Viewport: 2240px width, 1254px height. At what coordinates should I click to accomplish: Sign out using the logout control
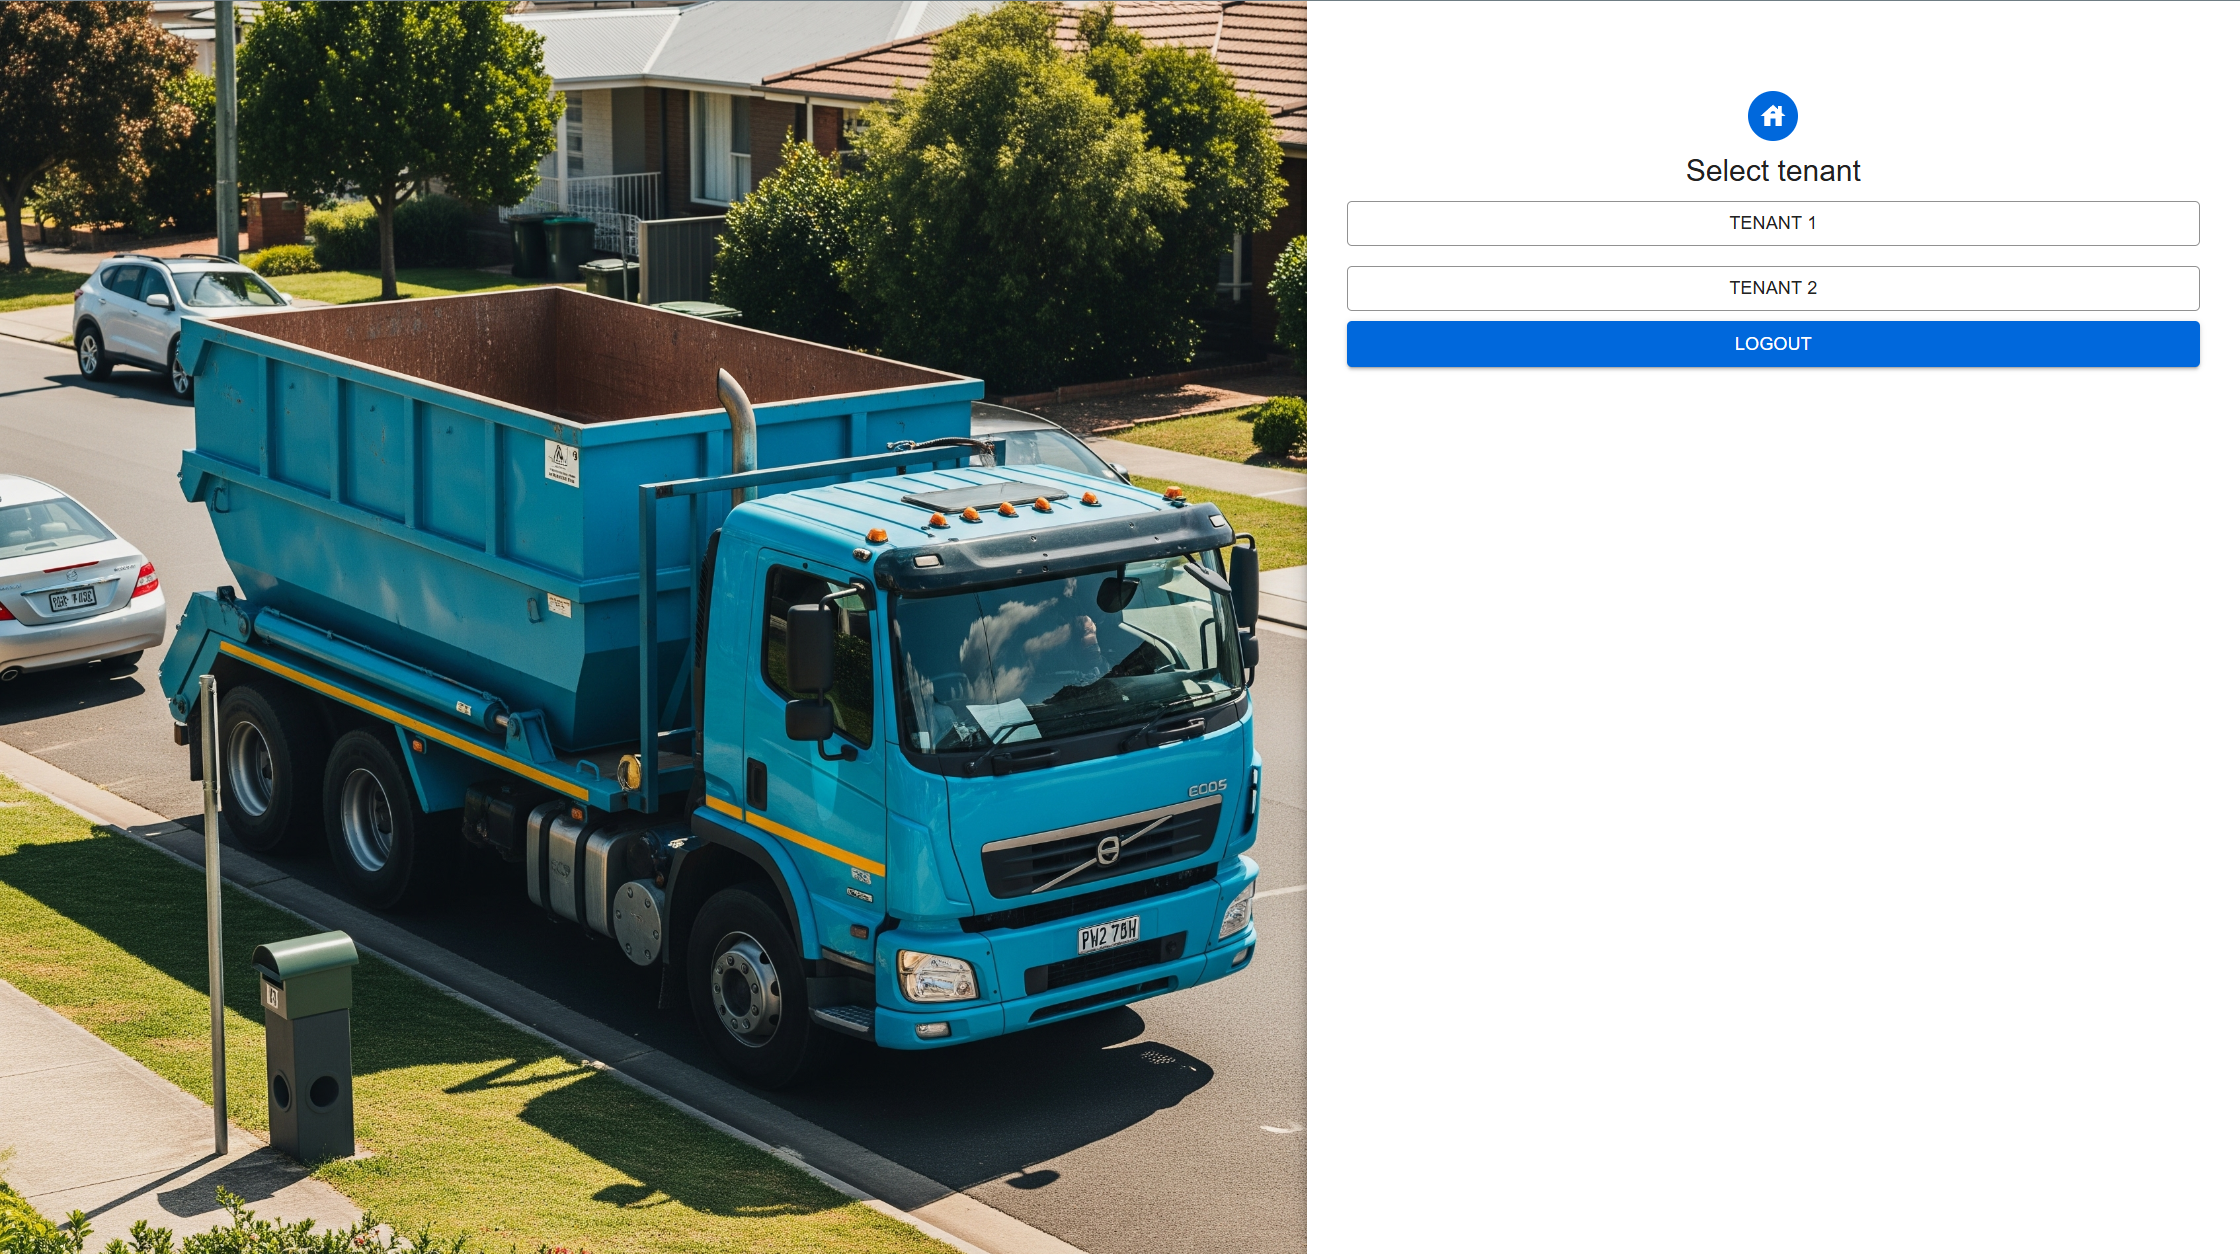[1772, 343]
